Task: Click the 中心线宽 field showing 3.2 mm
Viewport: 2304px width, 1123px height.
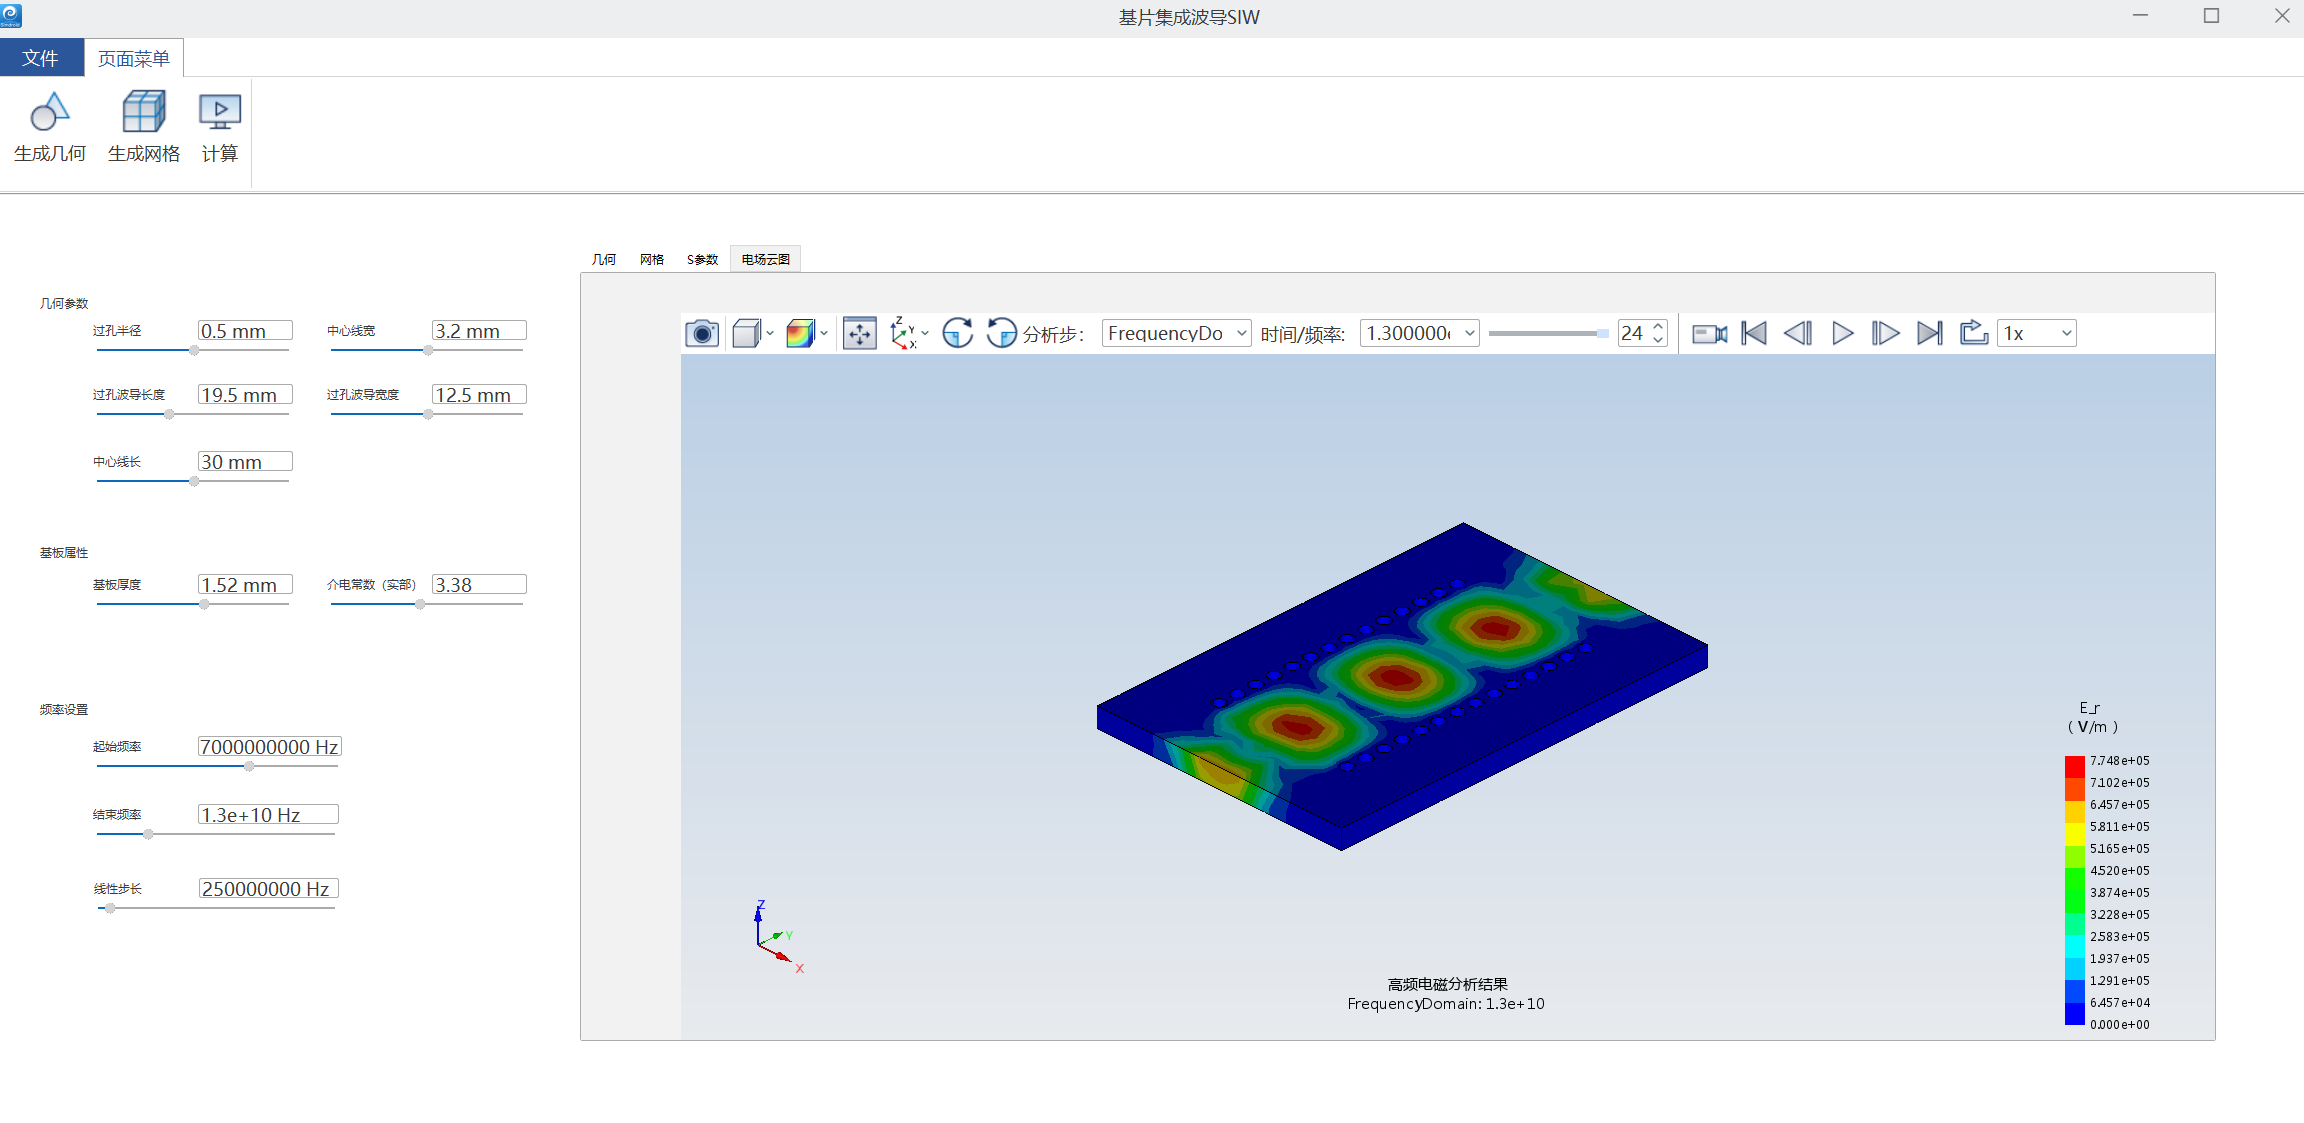Action: click(x=479, y=331)
